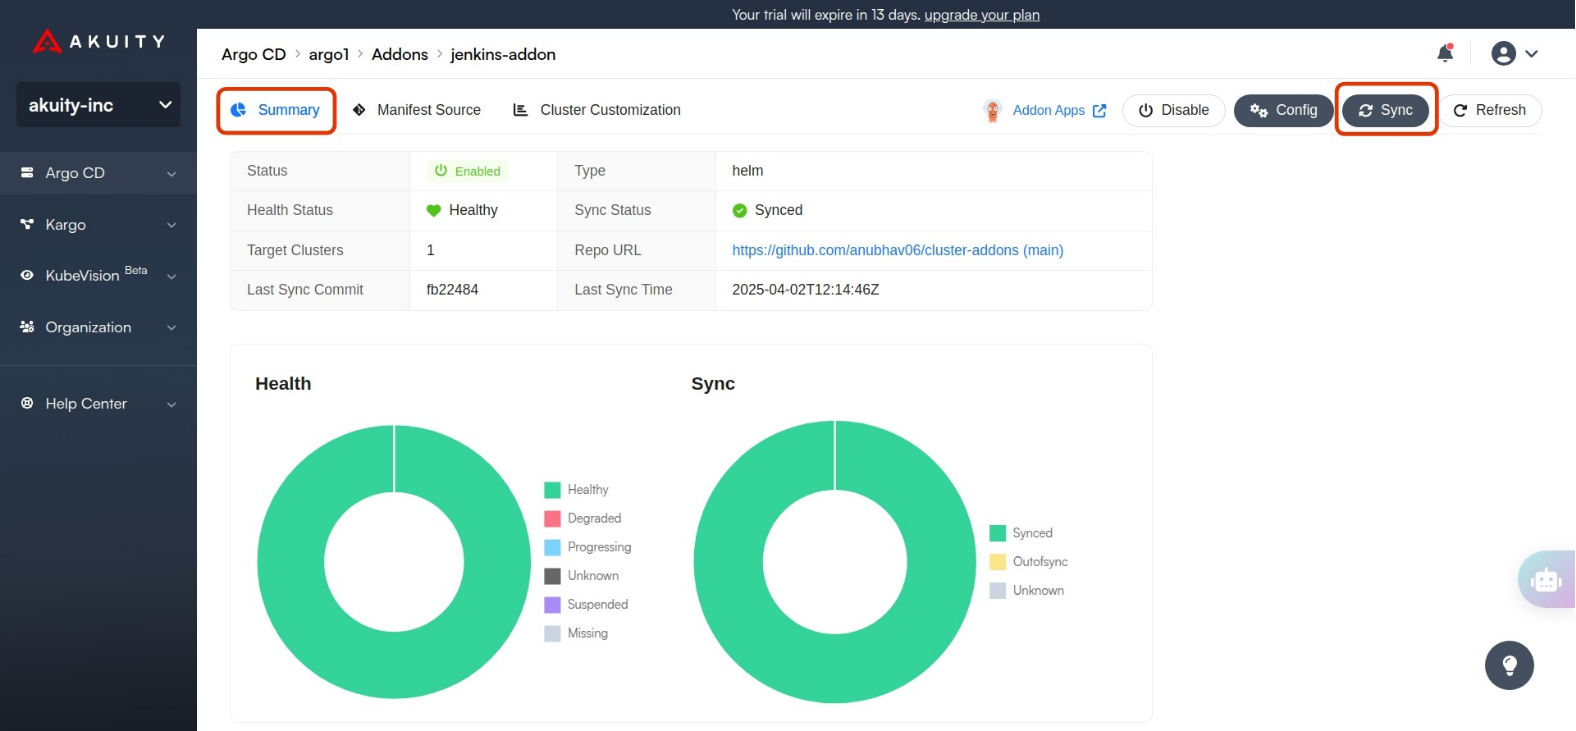
Task: Click the Help Center lifebuoy icon
Action: [x=27, y=403]
